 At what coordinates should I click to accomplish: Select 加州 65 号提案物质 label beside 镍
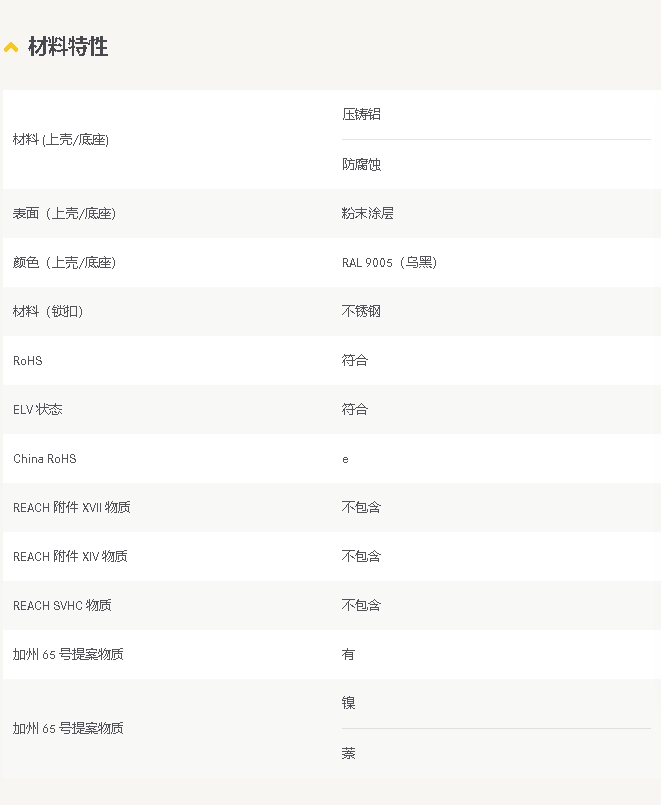coord(68,729)
